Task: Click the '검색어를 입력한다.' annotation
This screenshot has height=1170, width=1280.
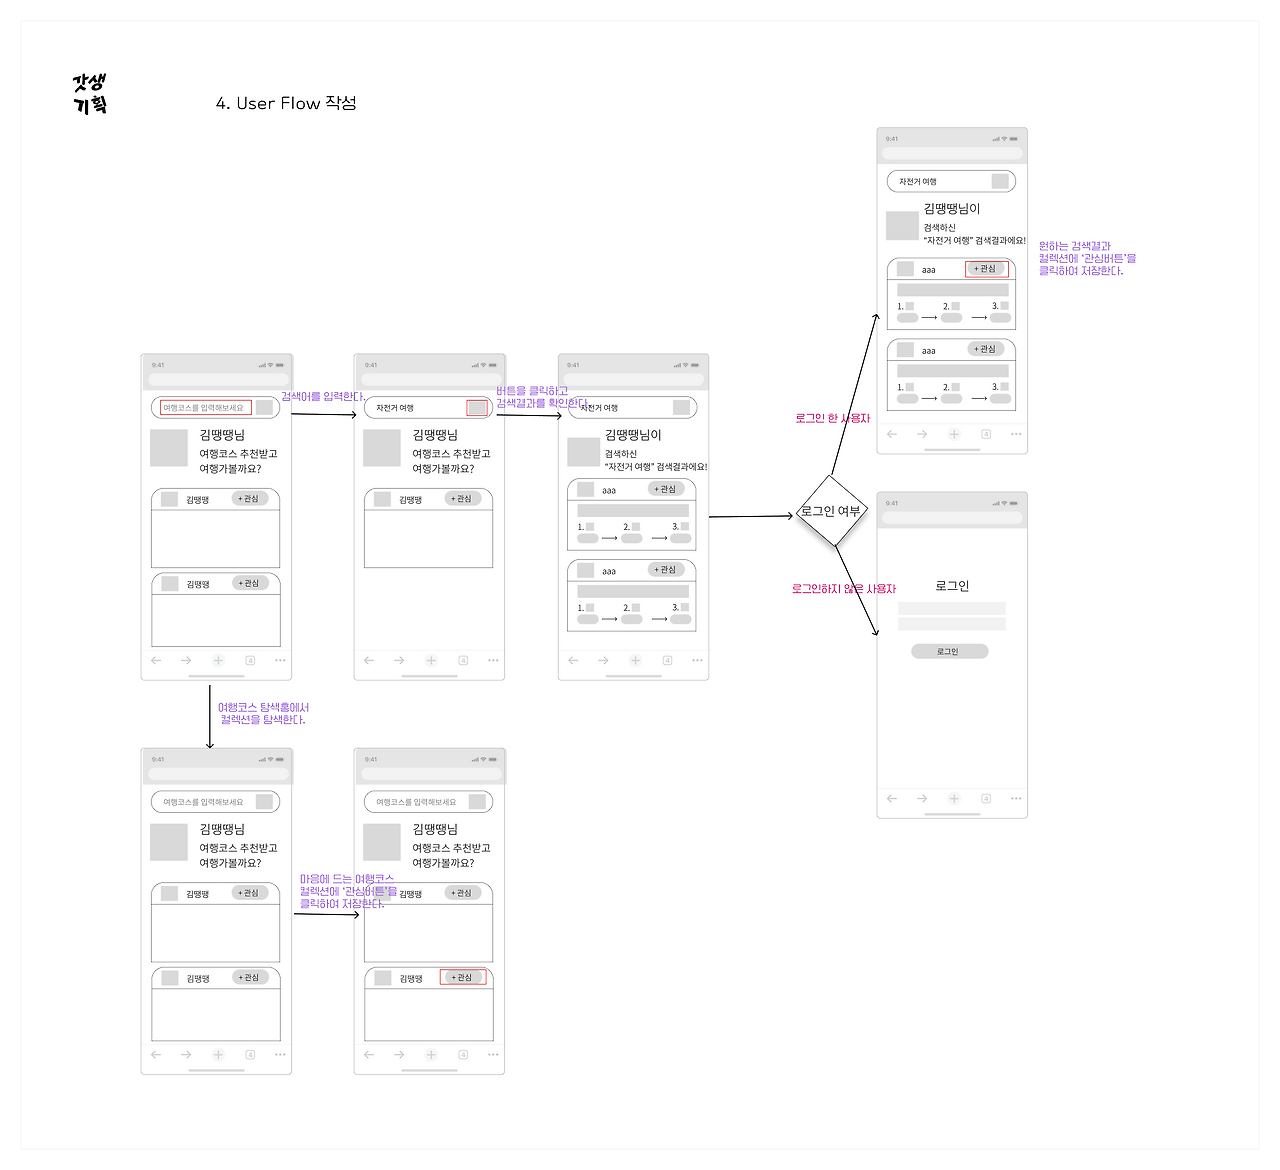Action: click(x=323, y=397)
